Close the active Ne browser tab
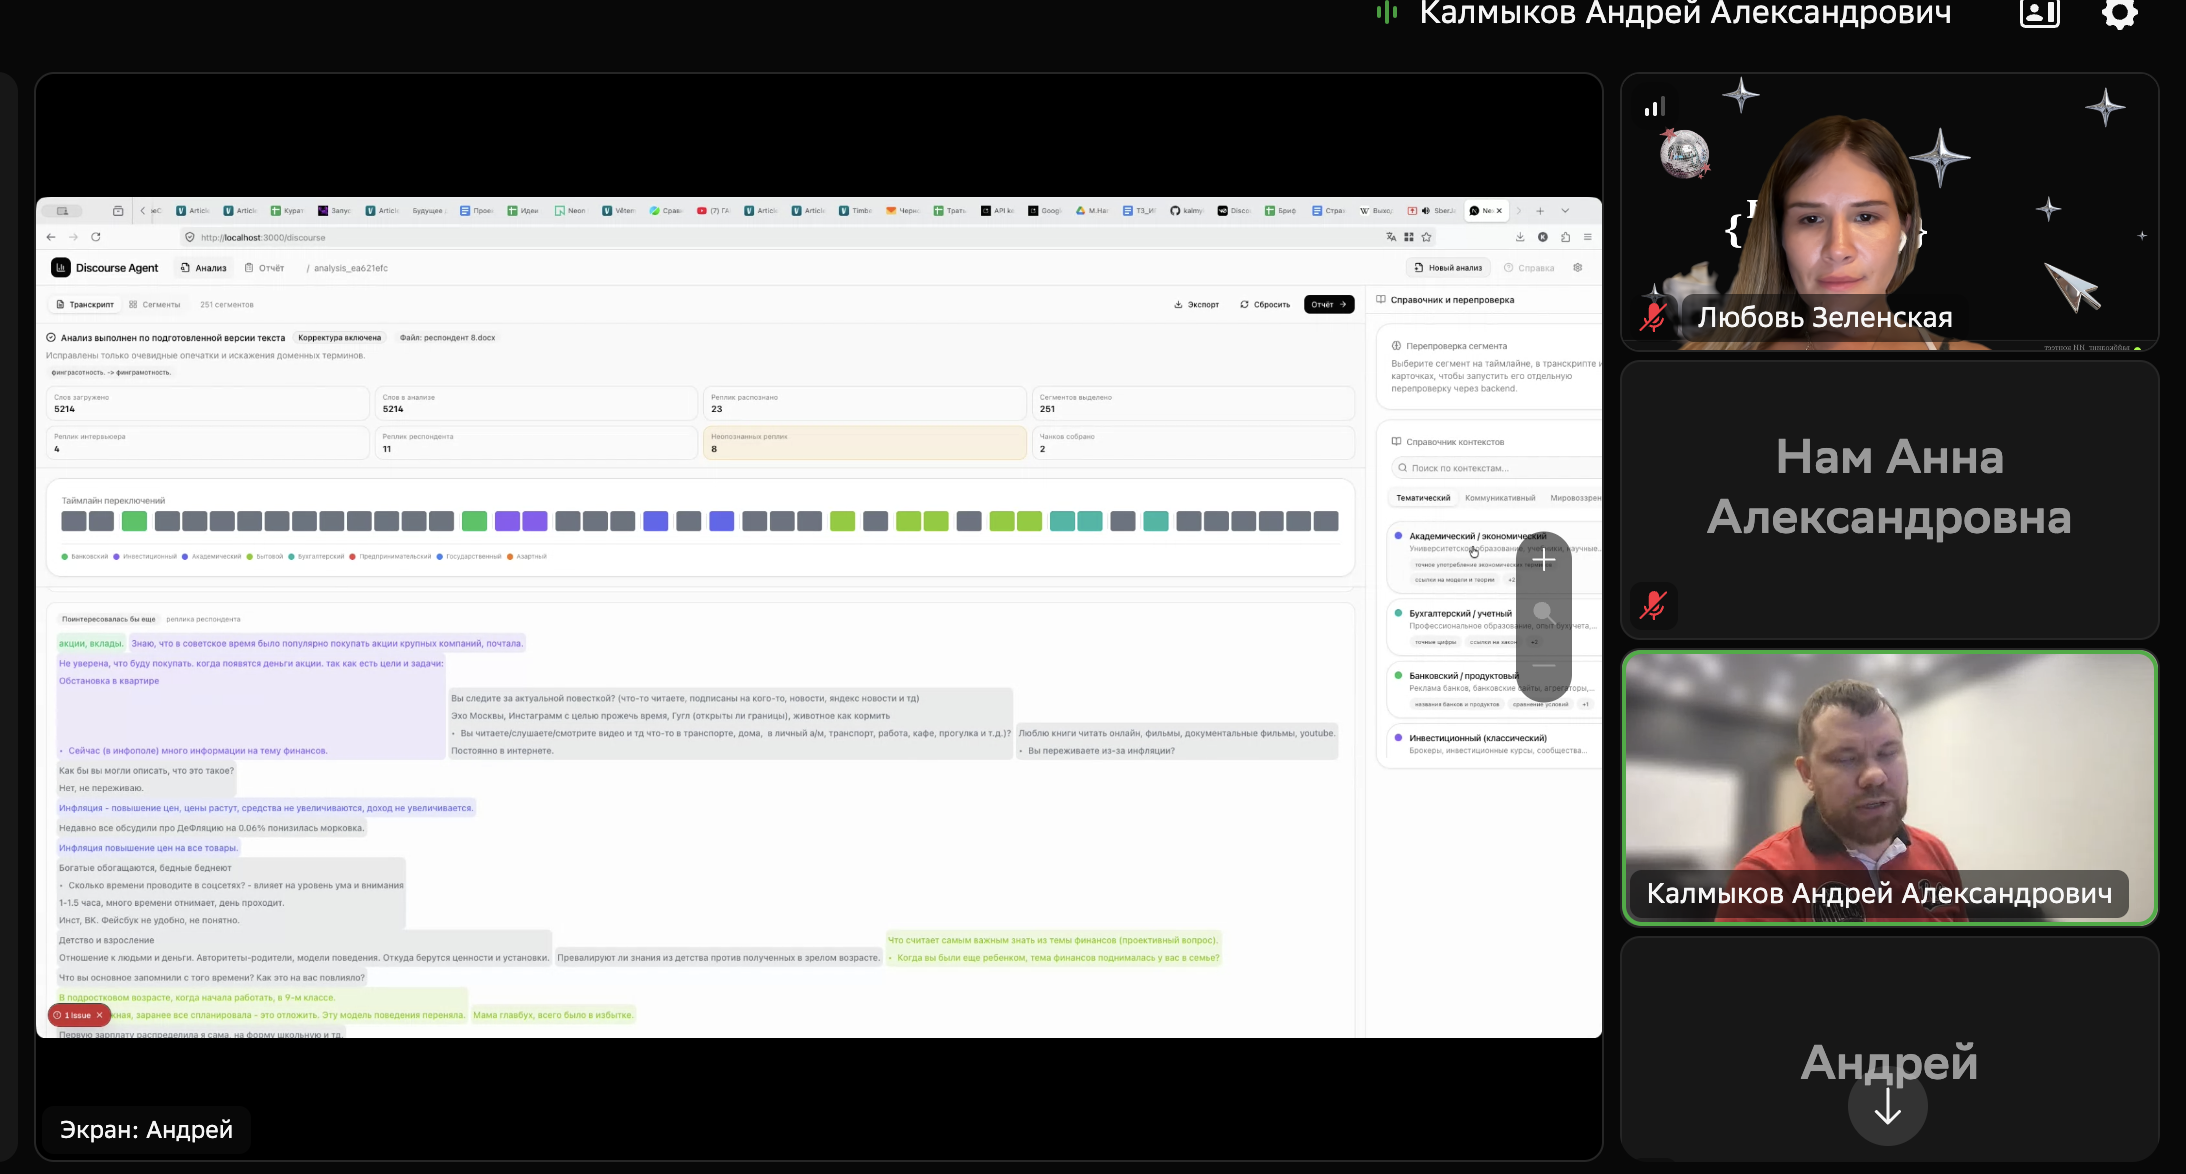 1499,211
